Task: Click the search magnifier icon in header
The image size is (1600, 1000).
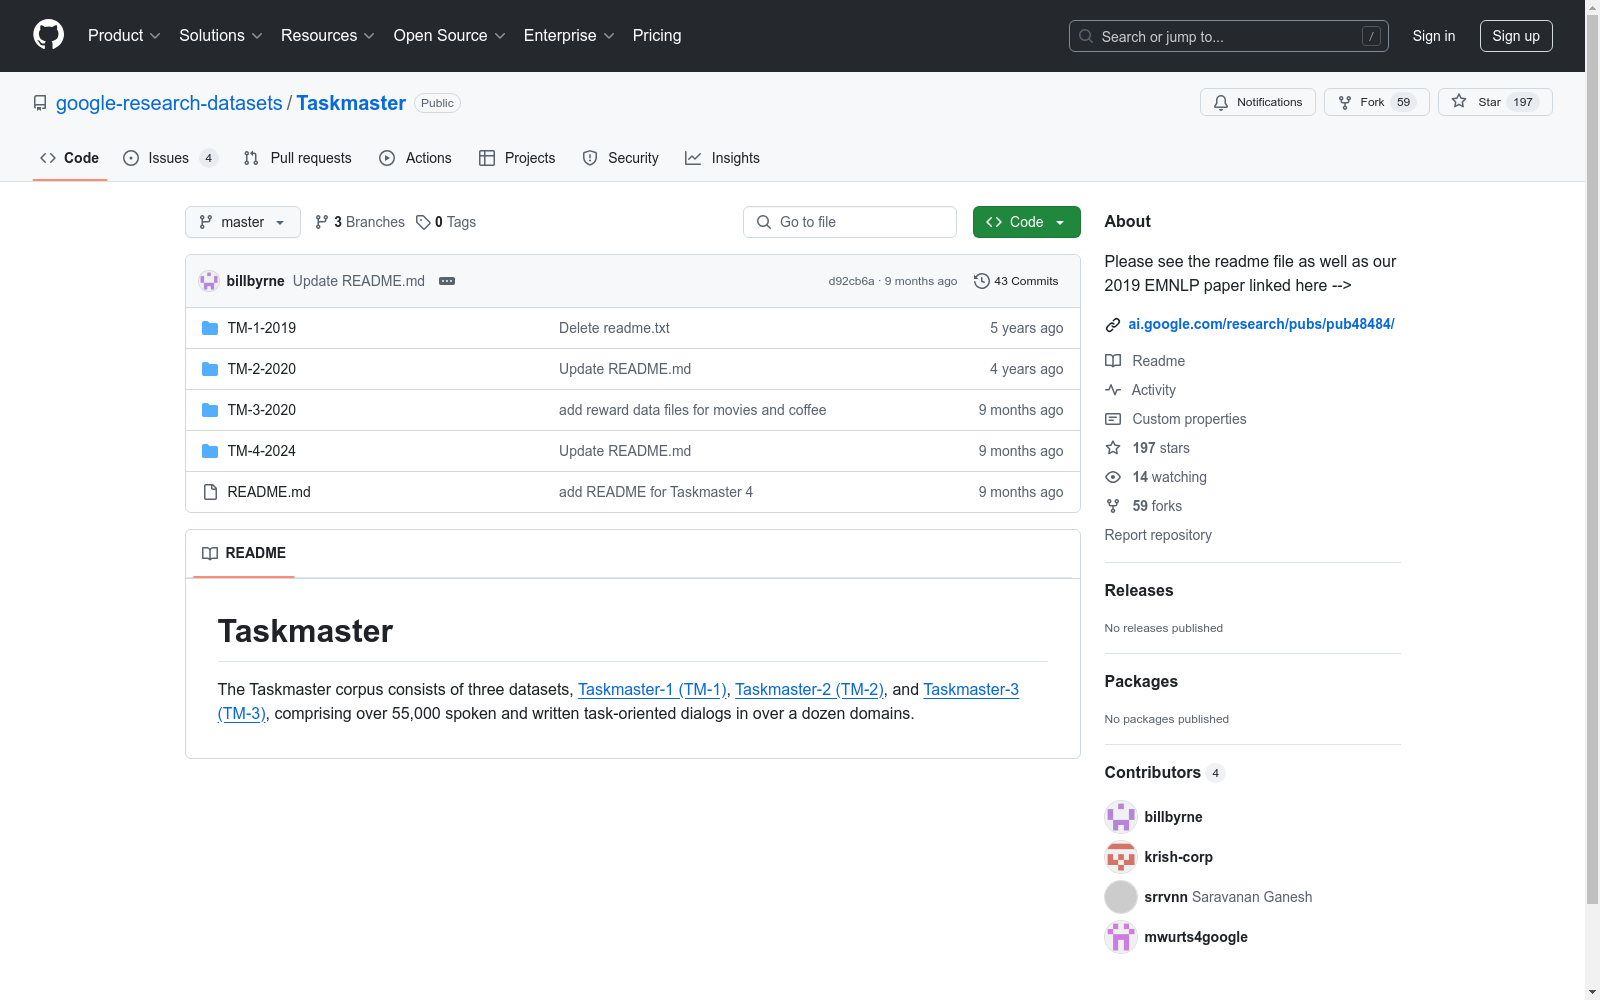Action: click(x=1086, y=36)
